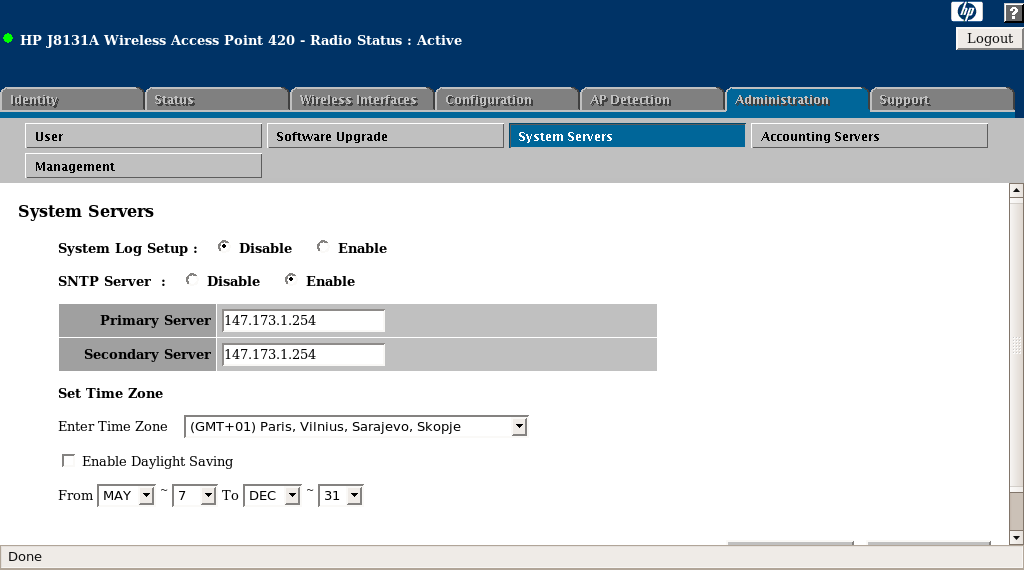Go to the AP Detection tab
This screenshot has width=1024, height=570.
[650, 100]
